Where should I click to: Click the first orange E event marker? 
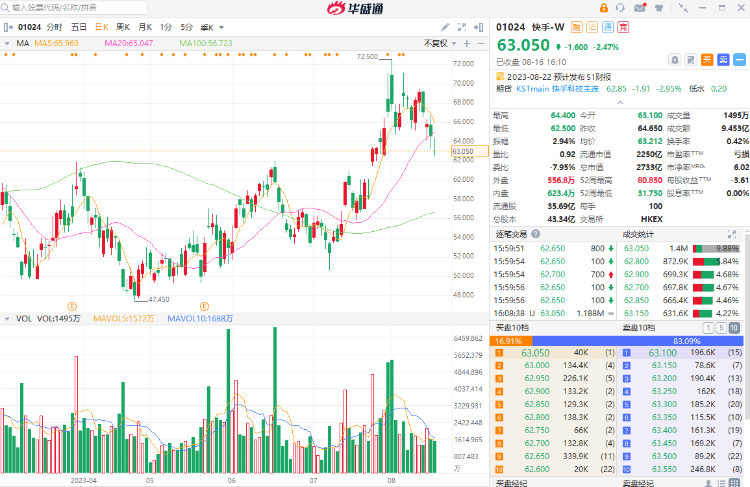(x=72, y=306)
